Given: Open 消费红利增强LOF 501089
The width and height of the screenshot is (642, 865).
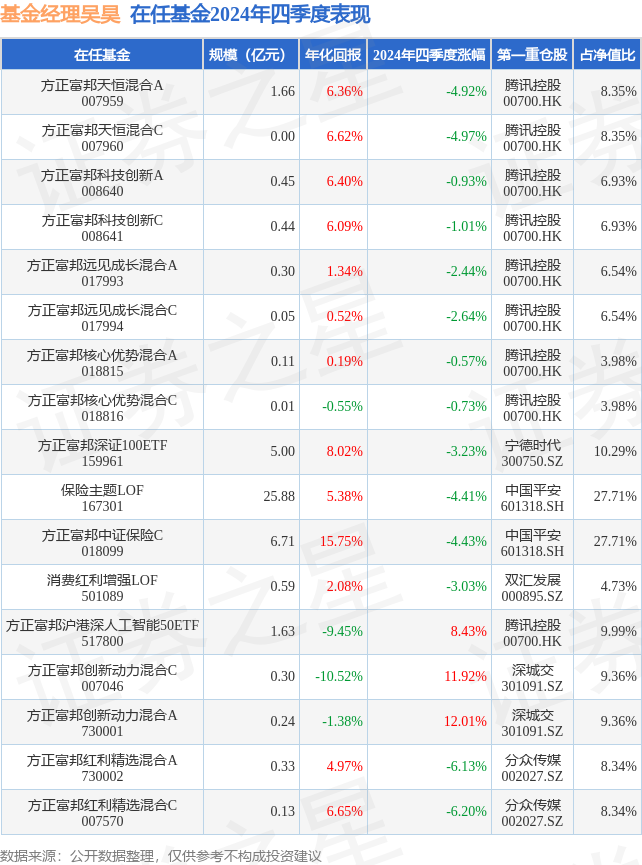Looking at the screenshot, I should (102, 588).
